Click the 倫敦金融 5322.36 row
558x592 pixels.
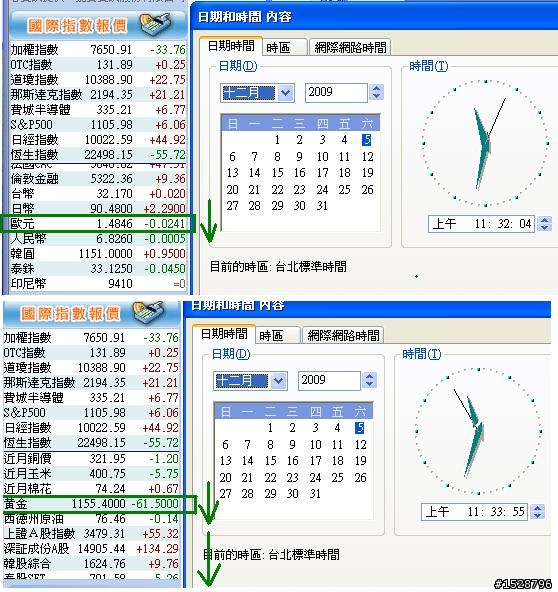coord(98,179)
